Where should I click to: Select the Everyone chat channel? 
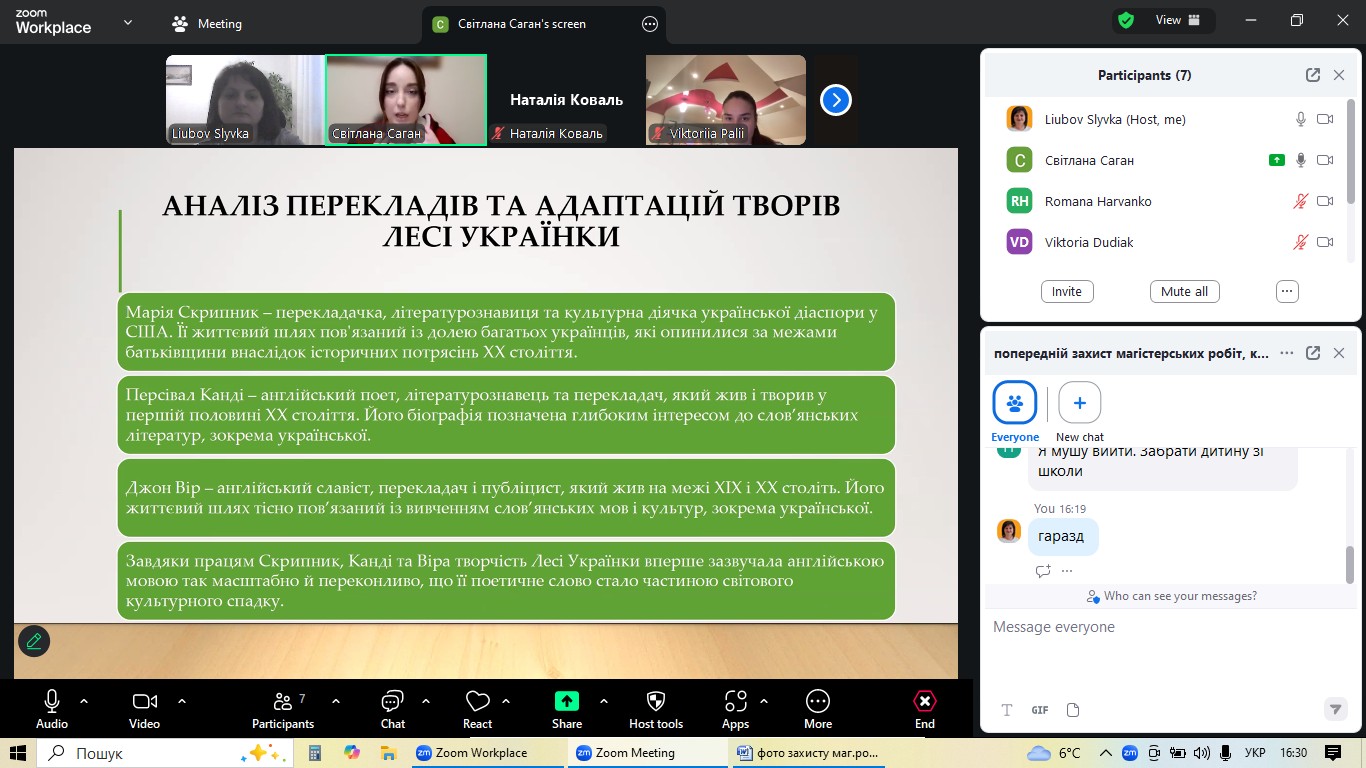pos(1014,404)
